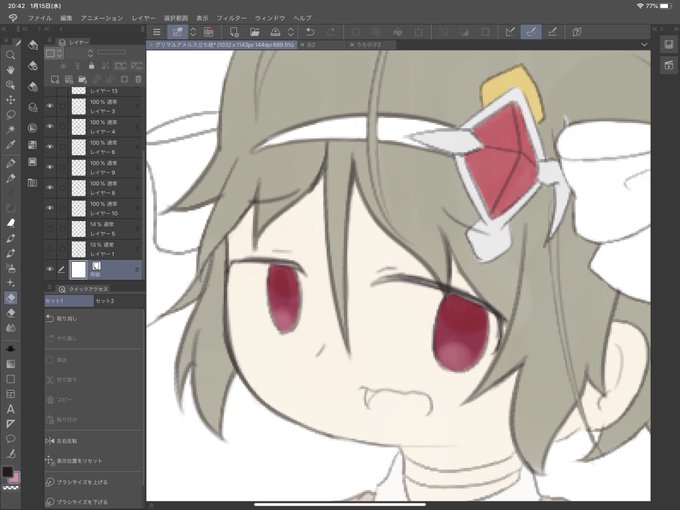The image size is (680, 510).
Task: Select the Move layer tool
Action: tap(10, 100)
